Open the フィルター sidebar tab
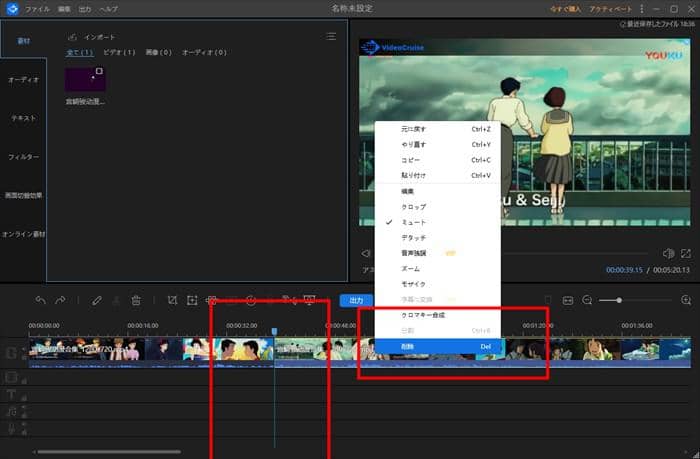The width and height of the screenshot is (700, 459). click(23, 157)
